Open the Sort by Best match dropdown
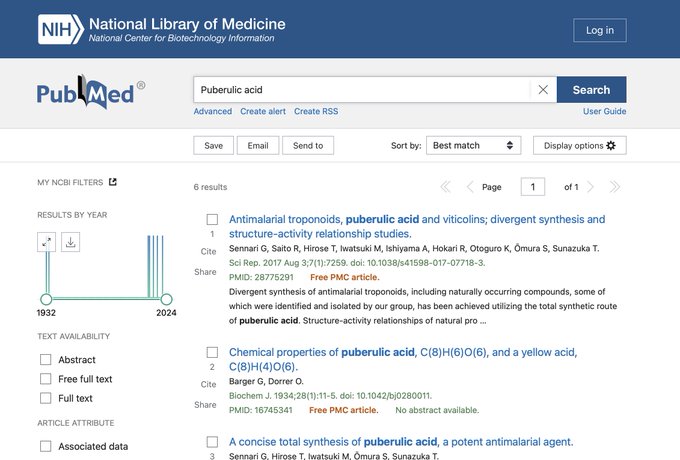Screen dimensions: 680x460 [473, 146]
